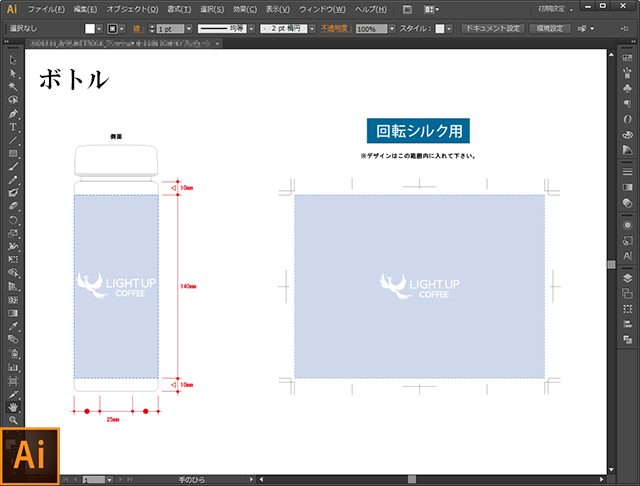The image size is (640, 486).
Task: Select the Column Graph tool
Action: tap(13, 367)
